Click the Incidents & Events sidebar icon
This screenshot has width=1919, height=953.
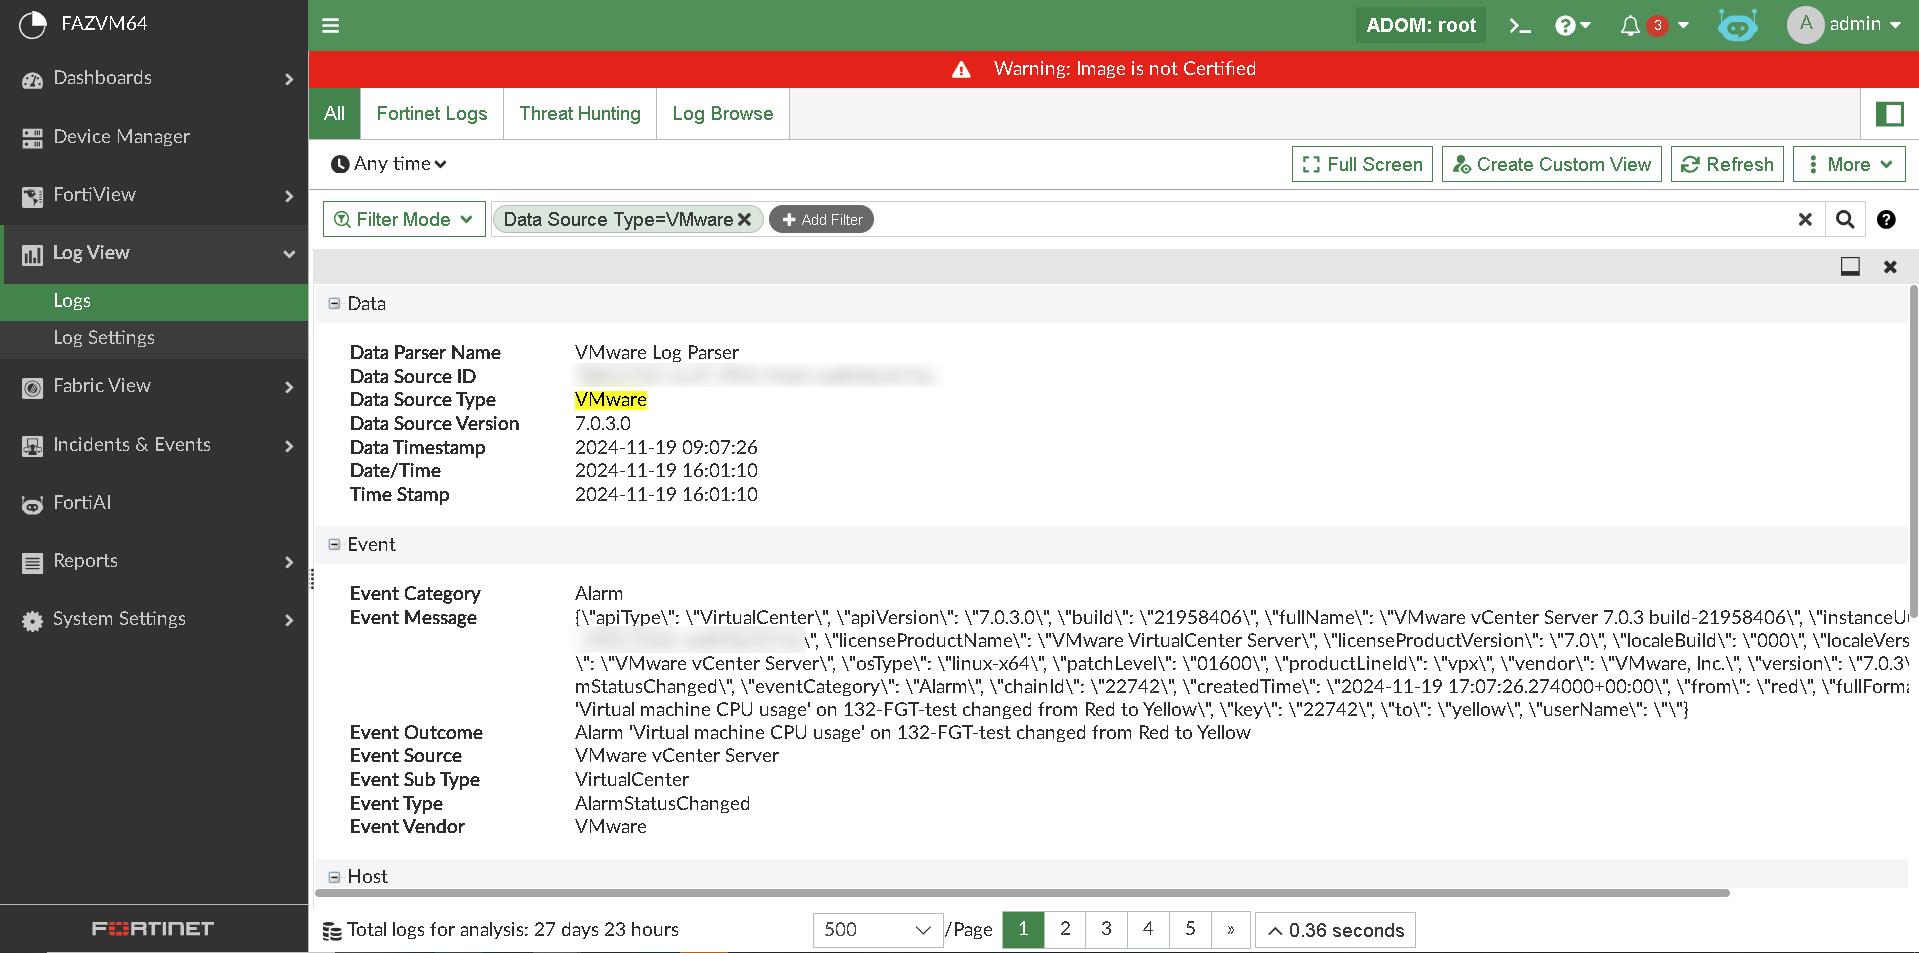pyautogui.click(x=31, y=445)
